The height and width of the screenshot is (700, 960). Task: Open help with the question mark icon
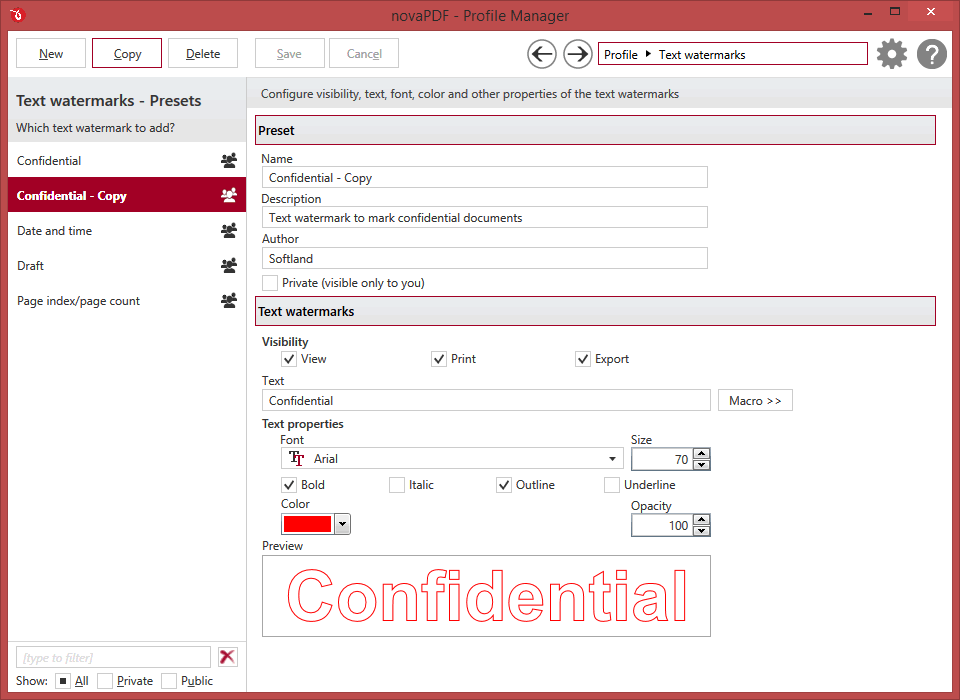click(932, 55)
